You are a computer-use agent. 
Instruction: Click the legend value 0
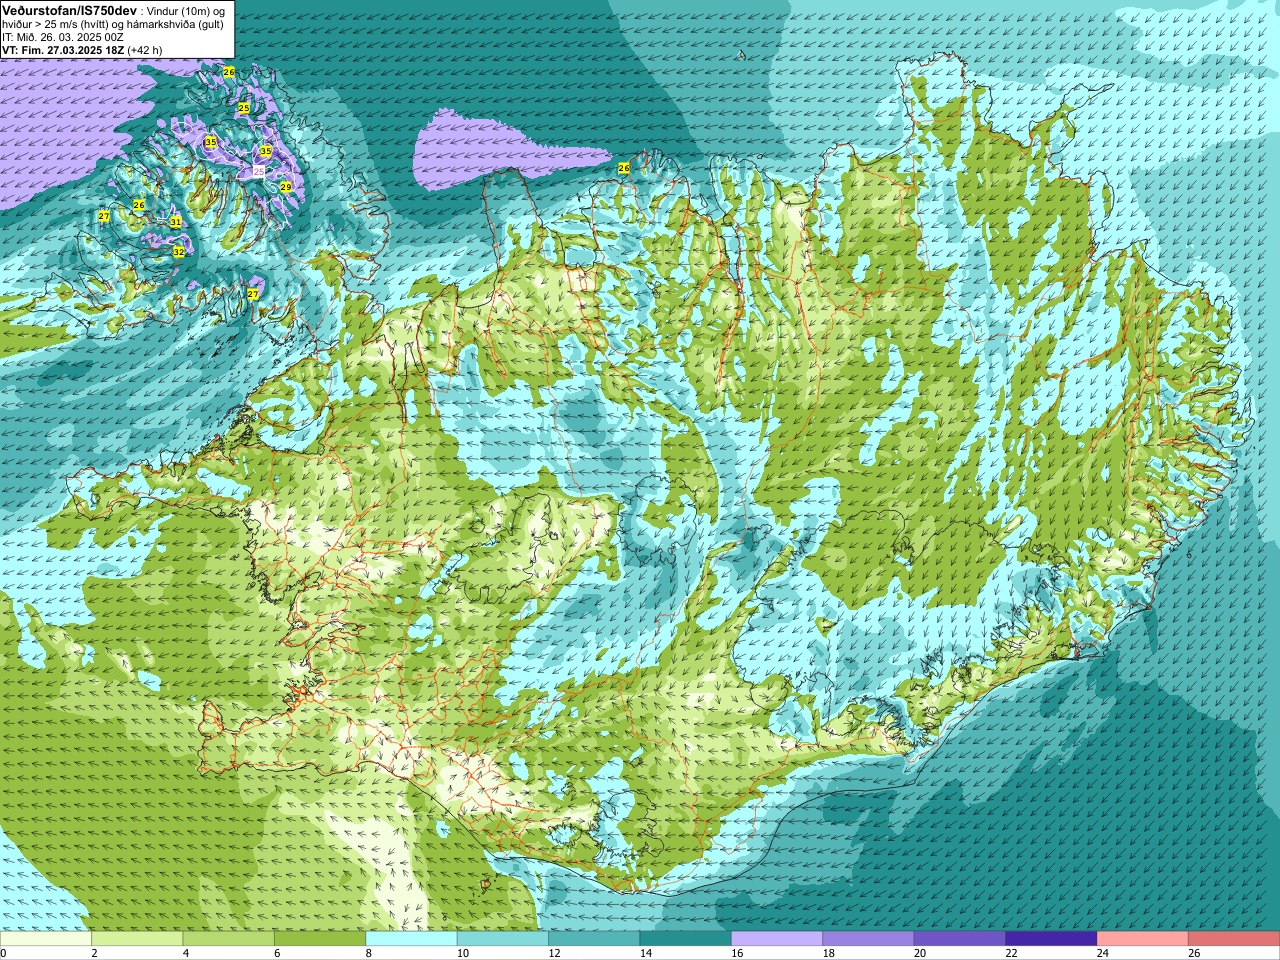[3, 953]
